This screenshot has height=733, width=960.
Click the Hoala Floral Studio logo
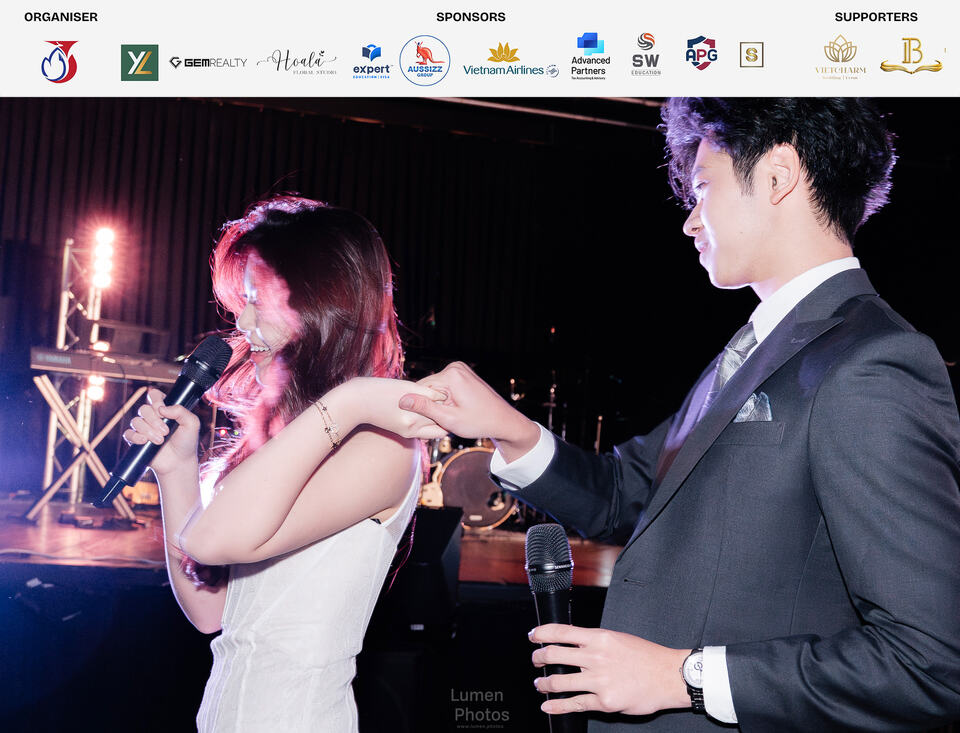click(297, 62)
